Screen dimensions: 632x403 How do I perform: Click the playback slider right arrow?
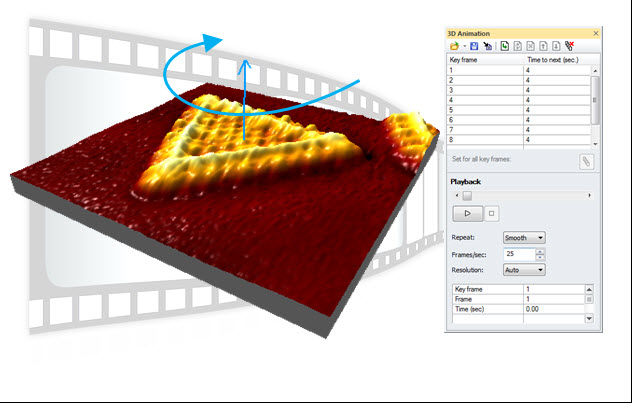[x=589, y=195]
